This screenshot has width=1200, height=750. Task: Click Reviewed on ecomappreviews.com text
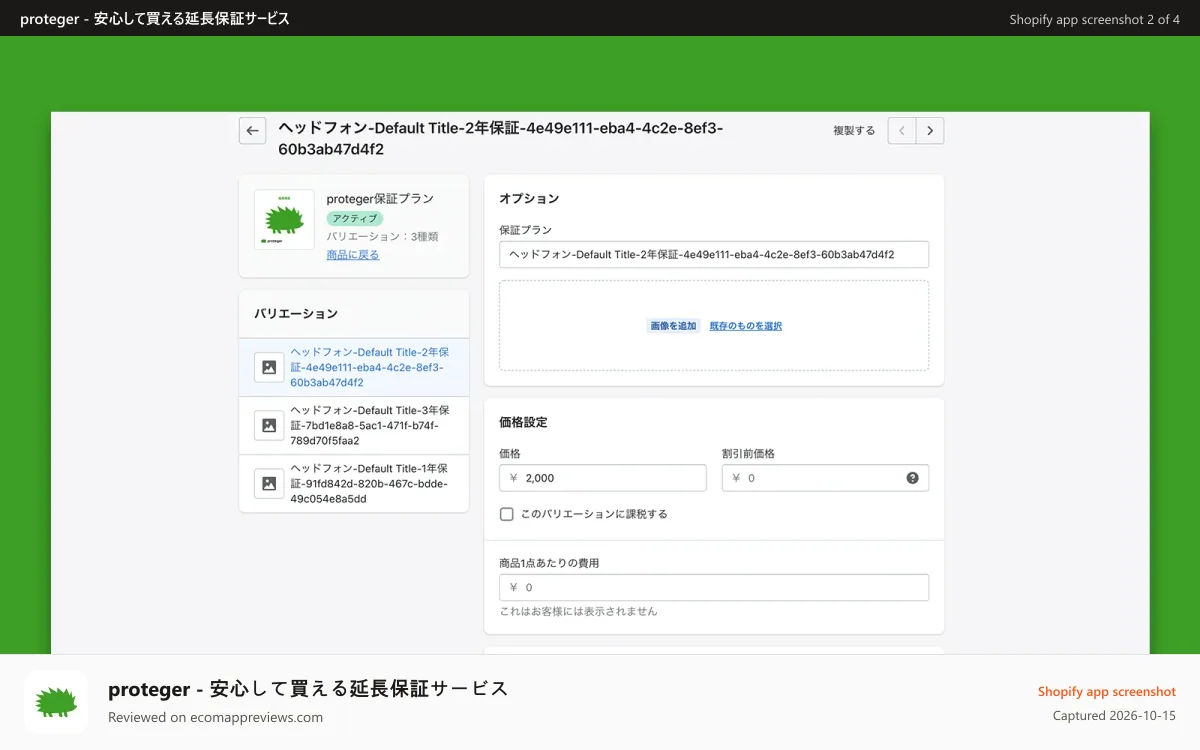click(x=215, y=717)
